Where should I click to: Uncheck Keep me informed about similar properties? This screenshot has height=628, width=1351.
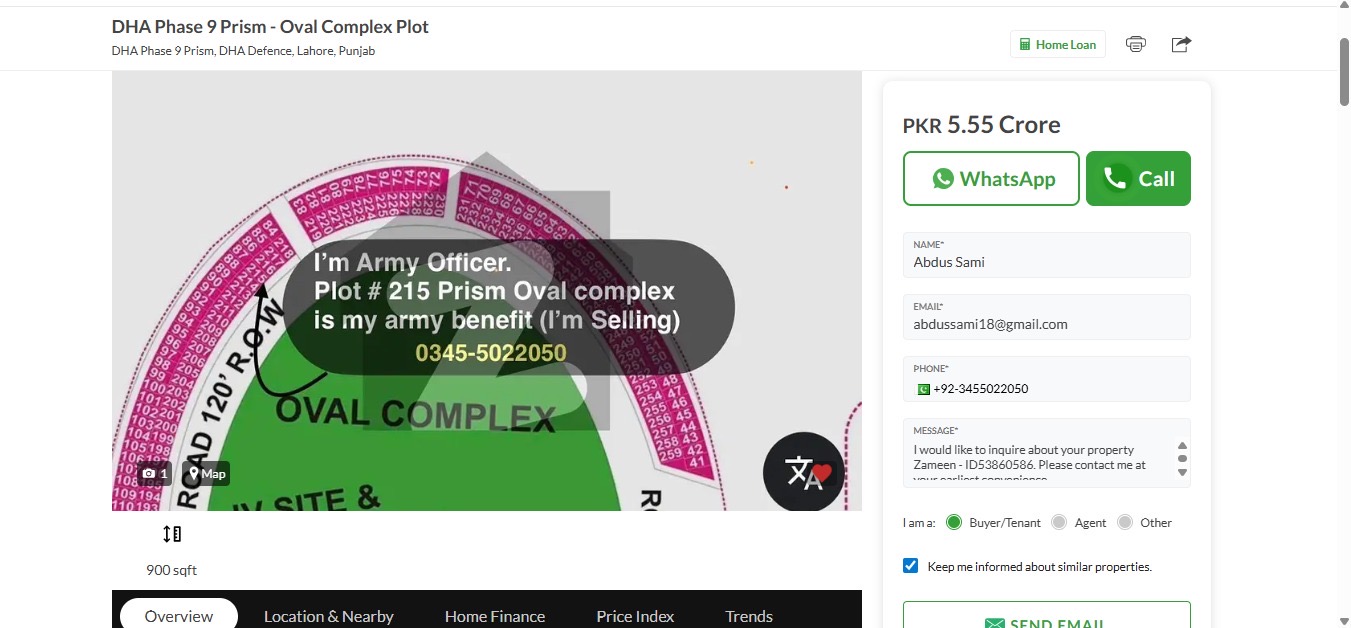click(911, 566)
